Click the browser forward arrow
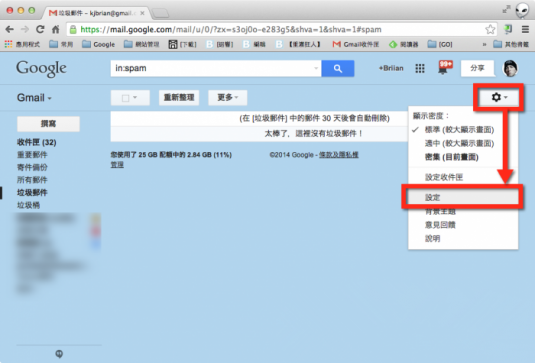The height and width of the screenshot is (363, 535). coord(25,29)
